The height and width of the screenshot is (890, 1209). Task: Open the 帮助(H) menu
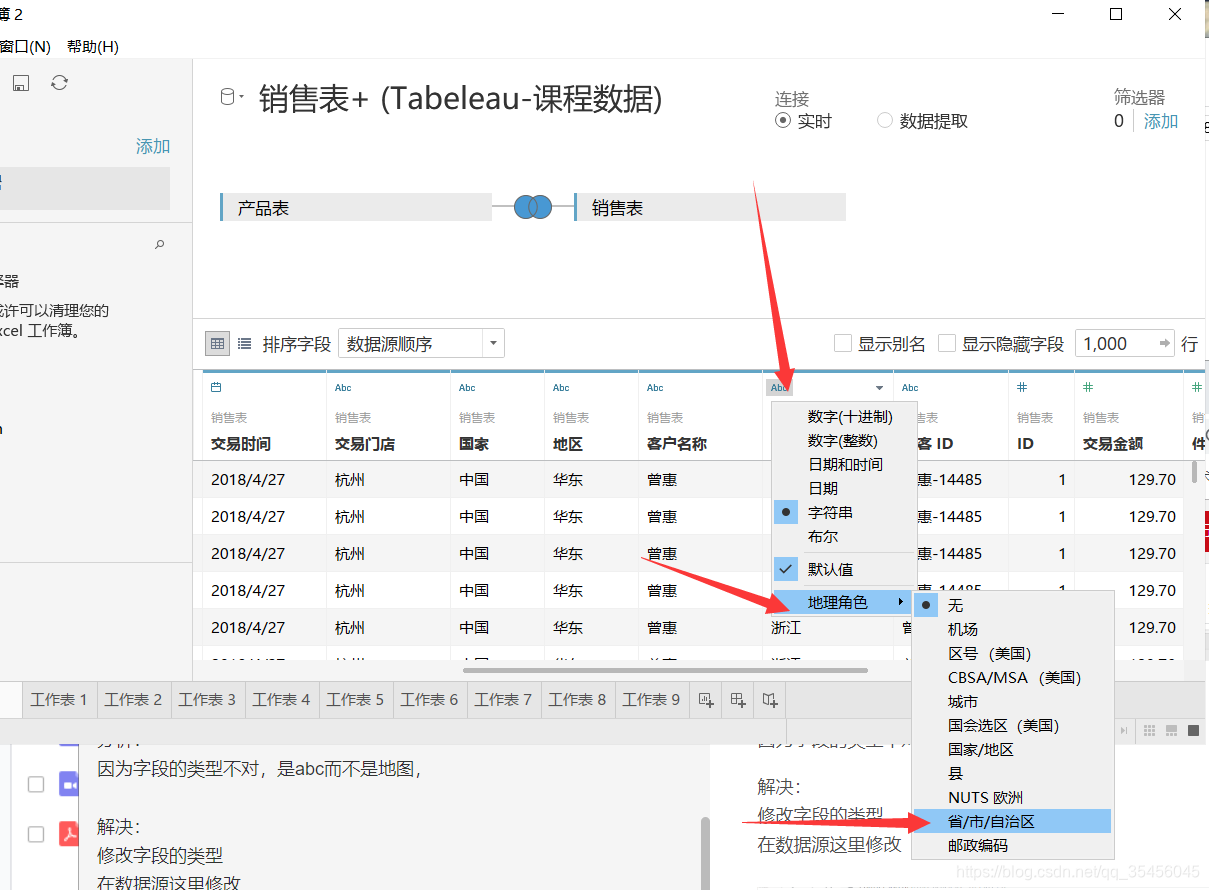click(93, 46)
